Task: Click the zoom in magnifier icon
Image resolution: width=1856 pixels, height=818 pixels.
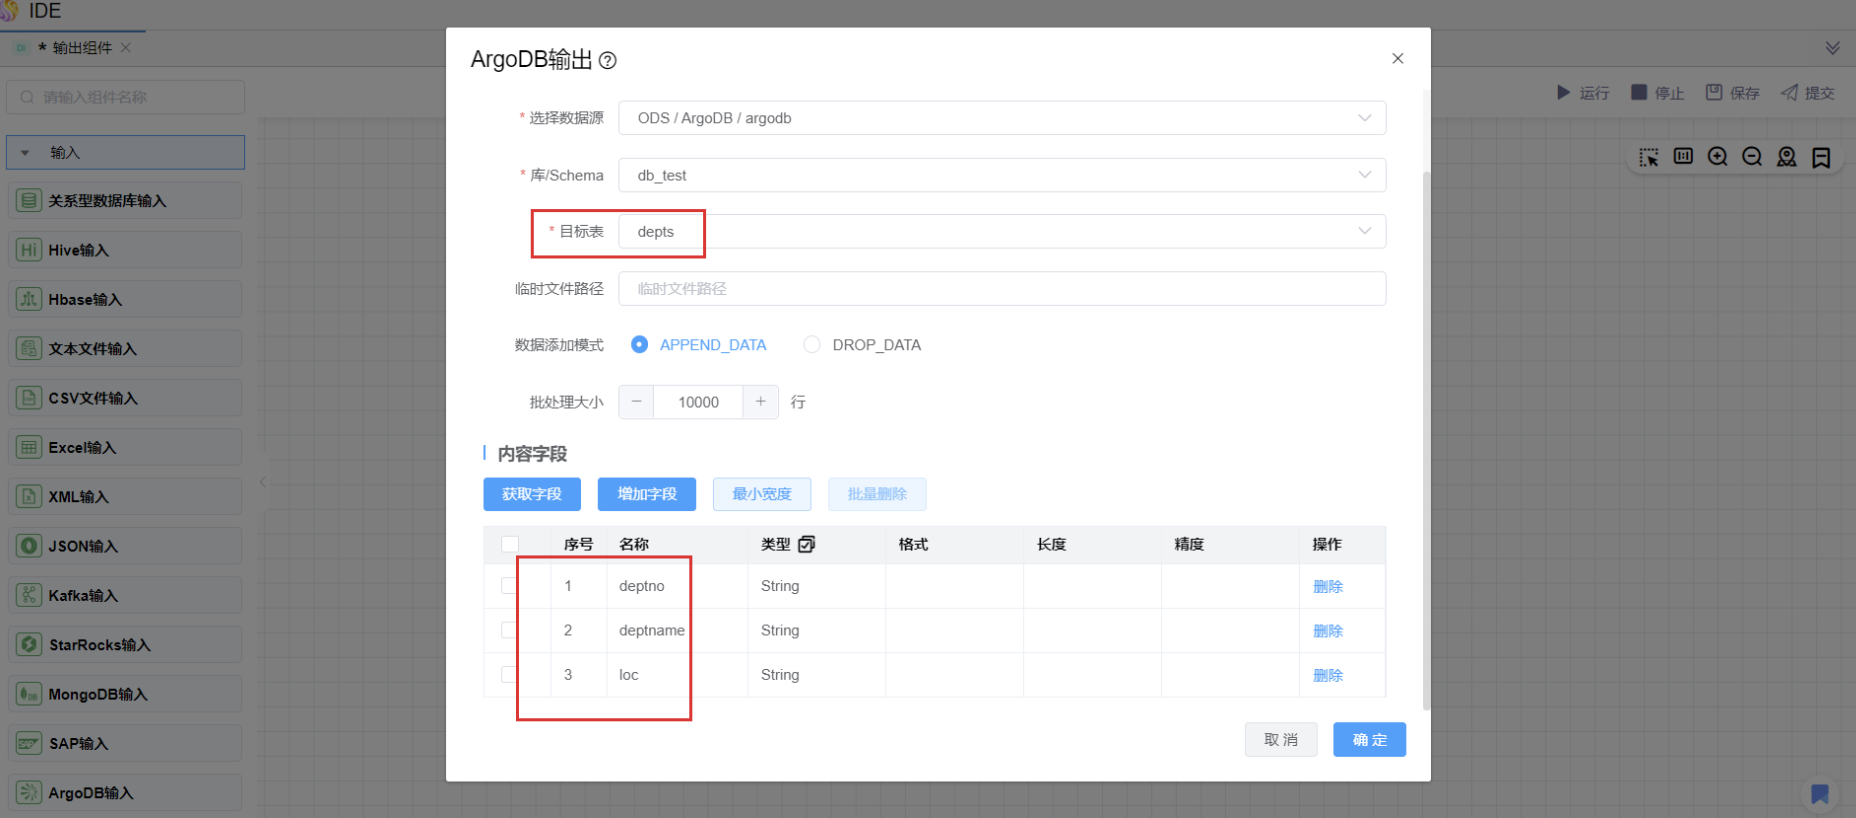Action: [1717, 157]
